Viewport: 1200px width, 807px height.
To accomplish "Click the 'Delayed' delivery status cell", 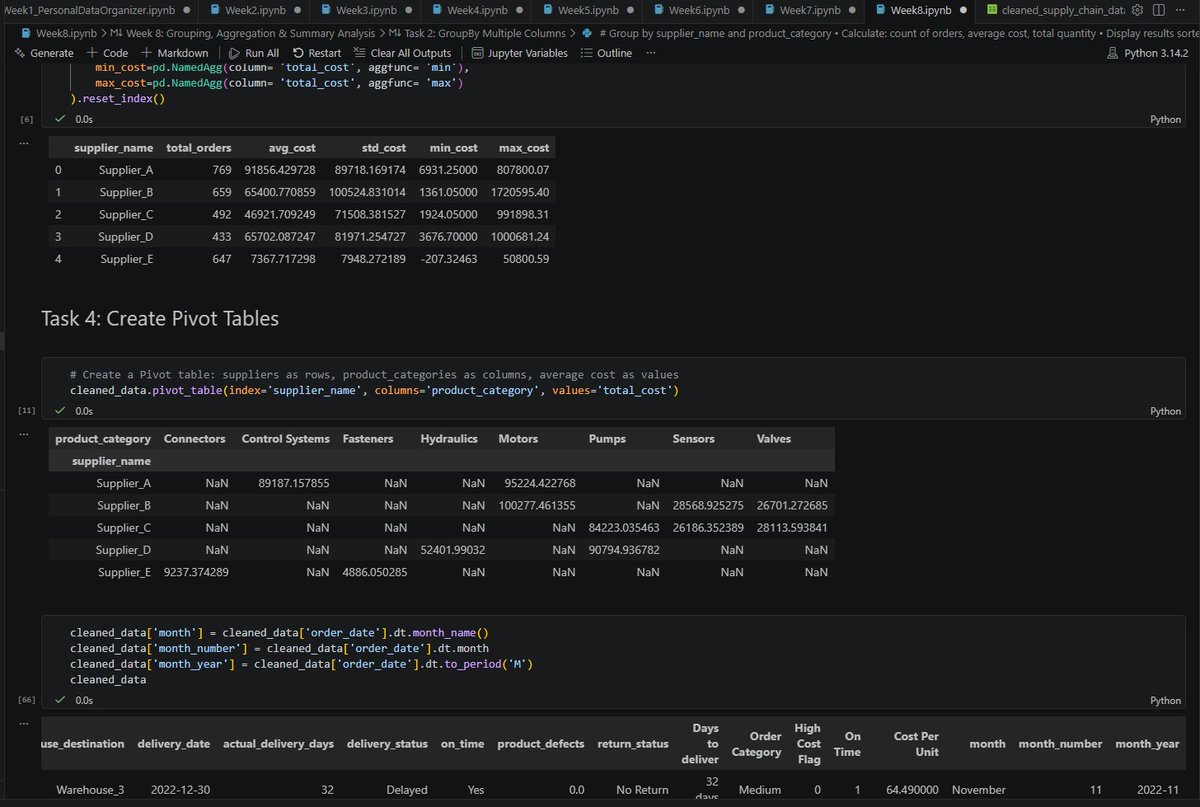I will (x=407, y=790).
